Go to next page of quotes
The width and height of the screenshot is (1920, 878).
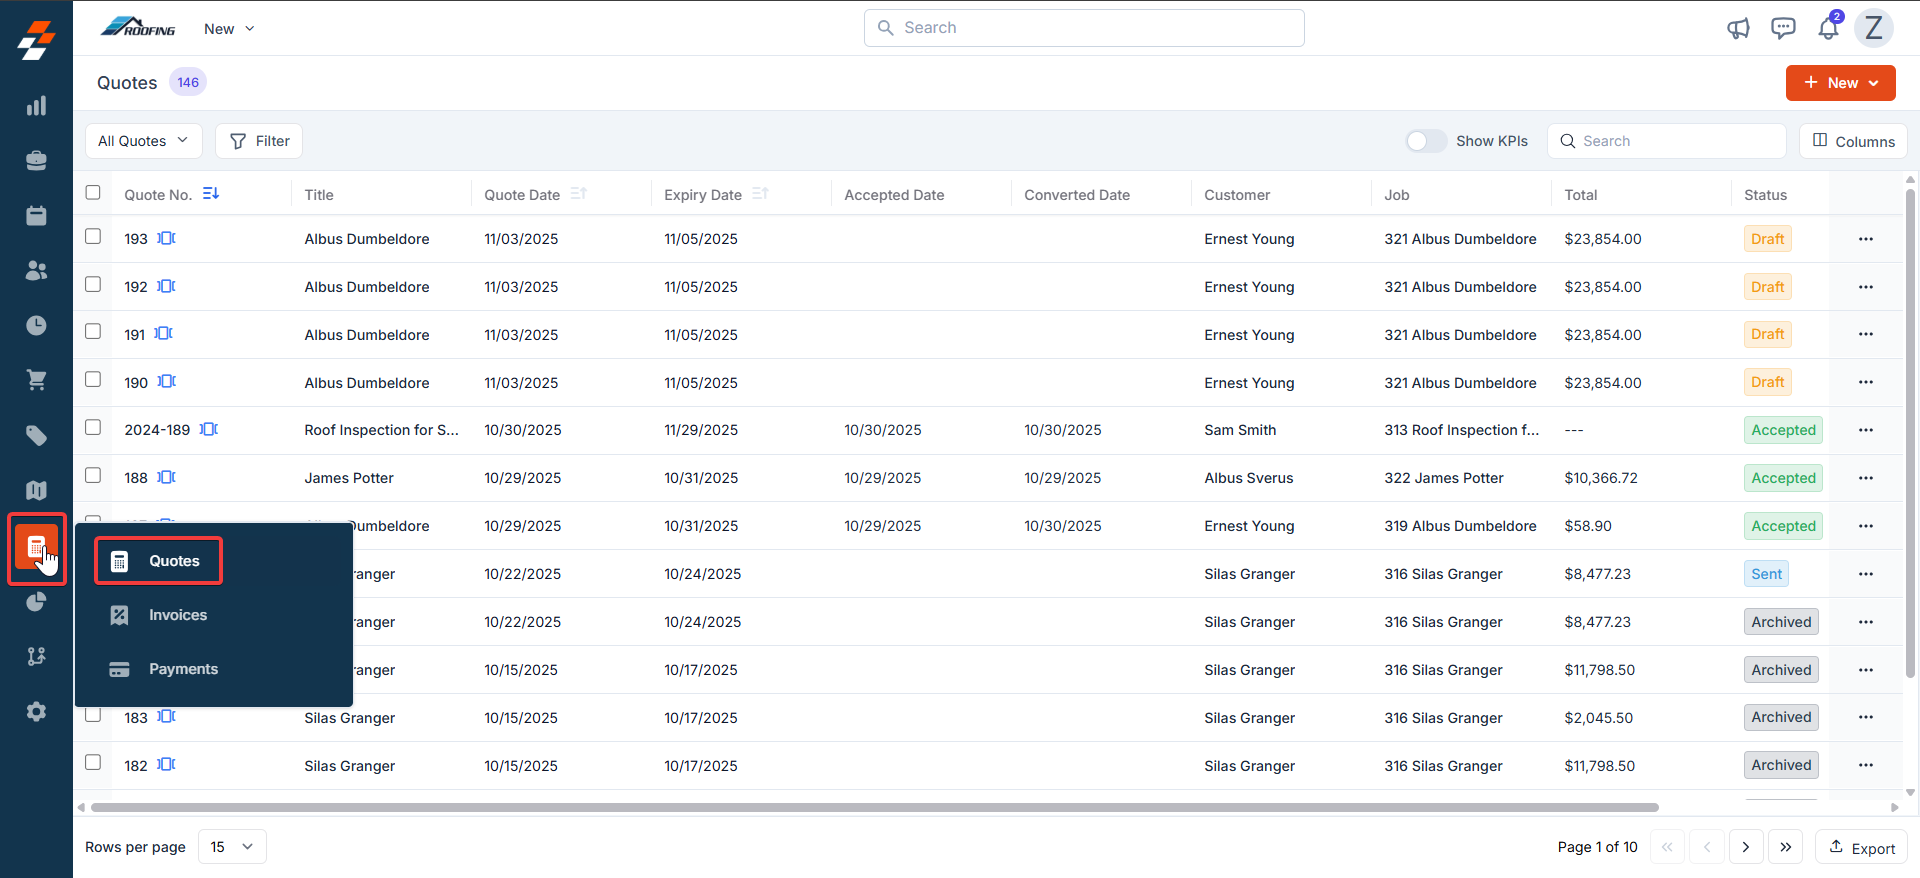point(1746,847)
